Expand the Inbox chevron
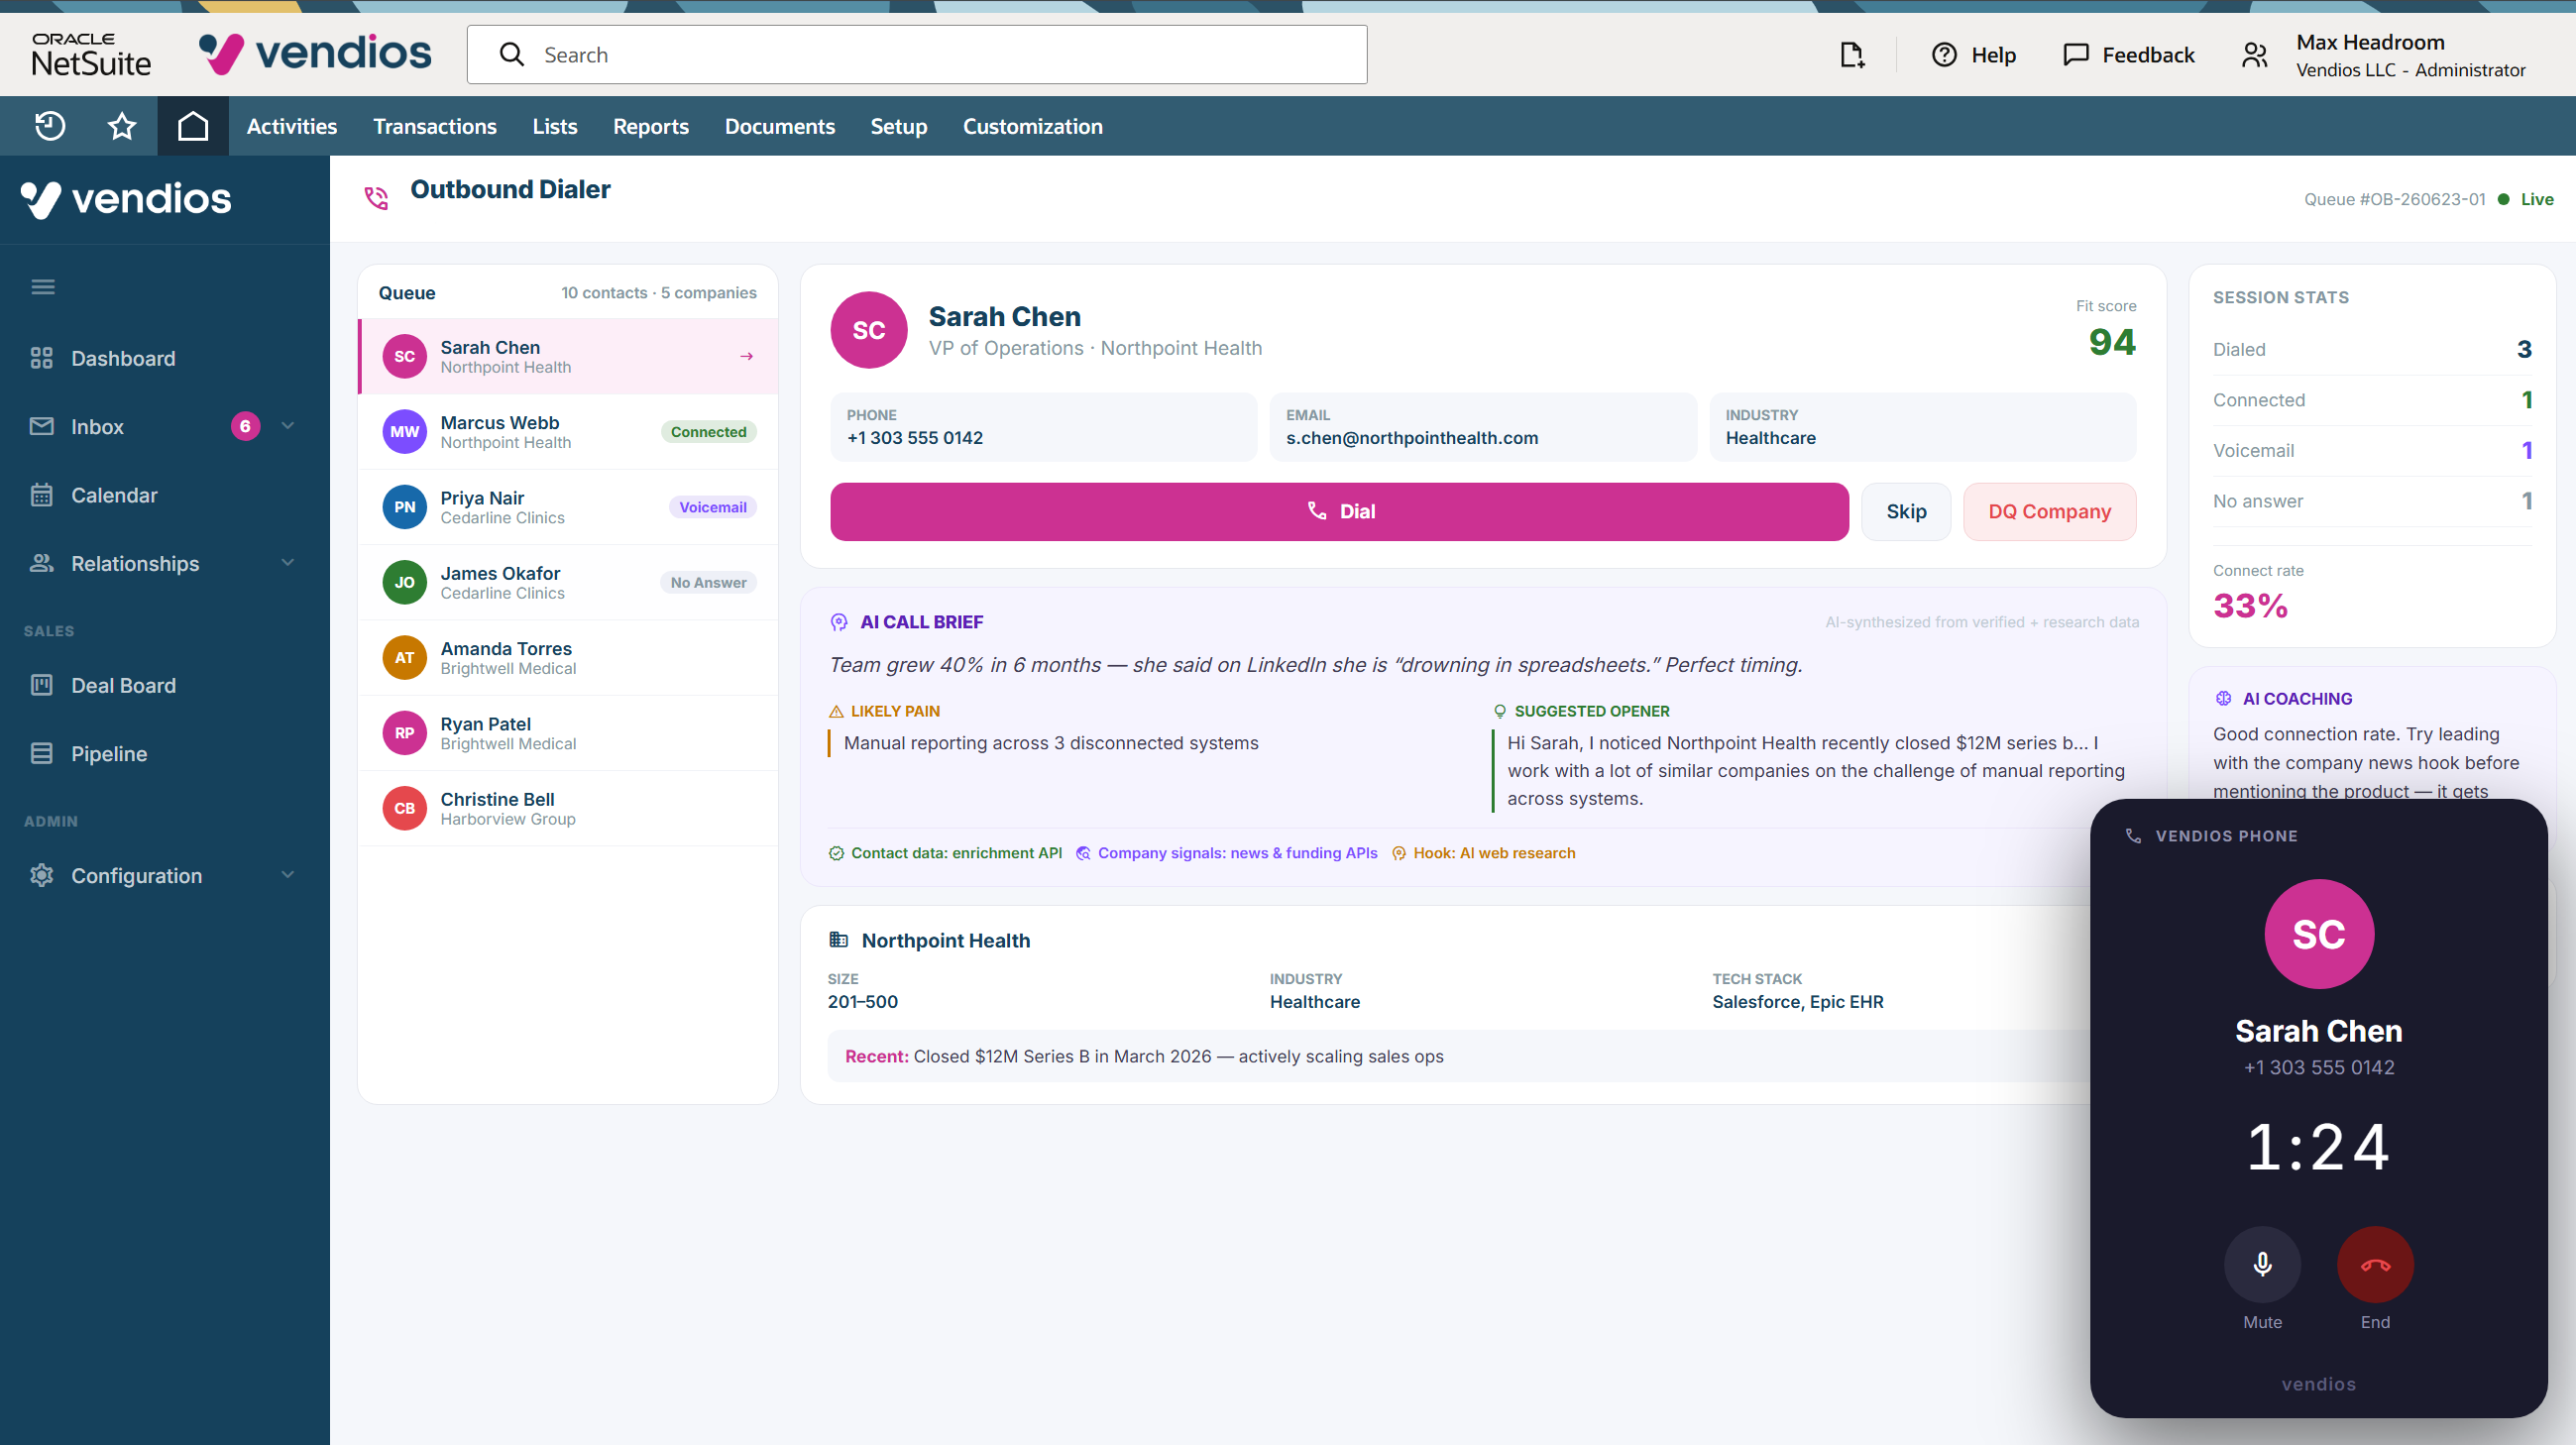 click(288, 426)
